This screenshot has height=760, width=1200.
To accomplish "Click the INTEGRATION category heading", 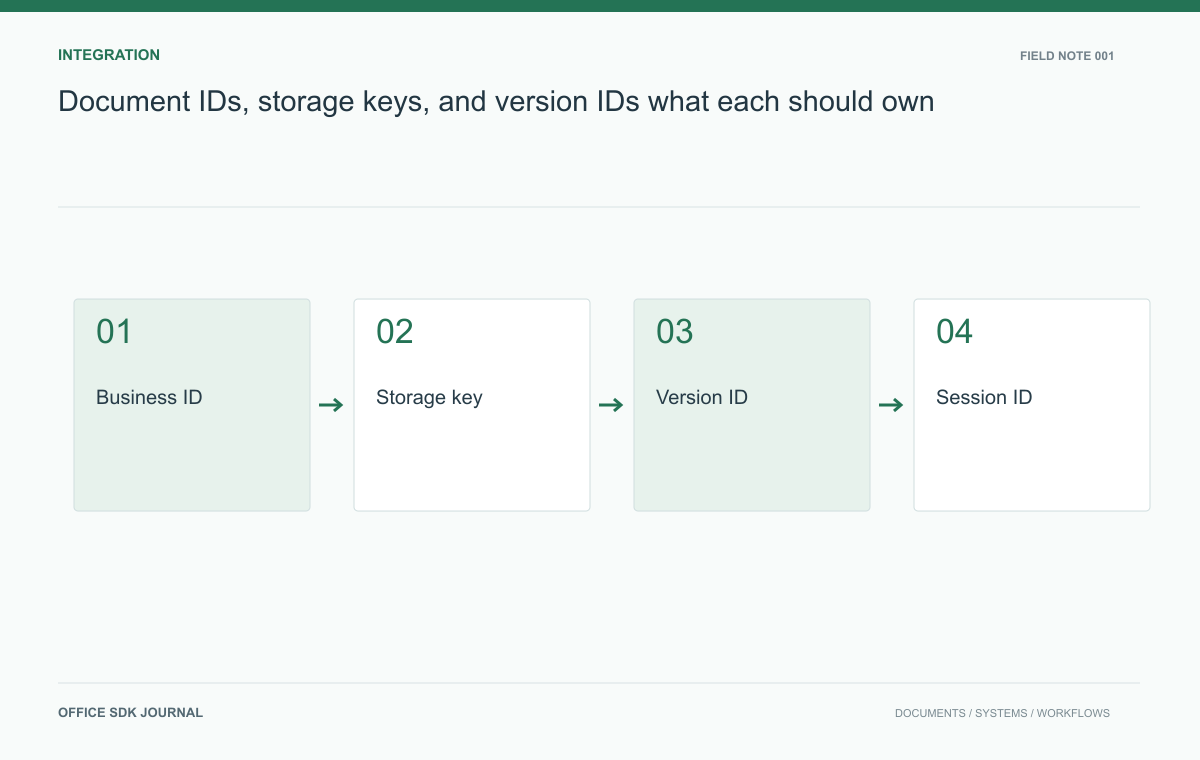I will 109,55.
